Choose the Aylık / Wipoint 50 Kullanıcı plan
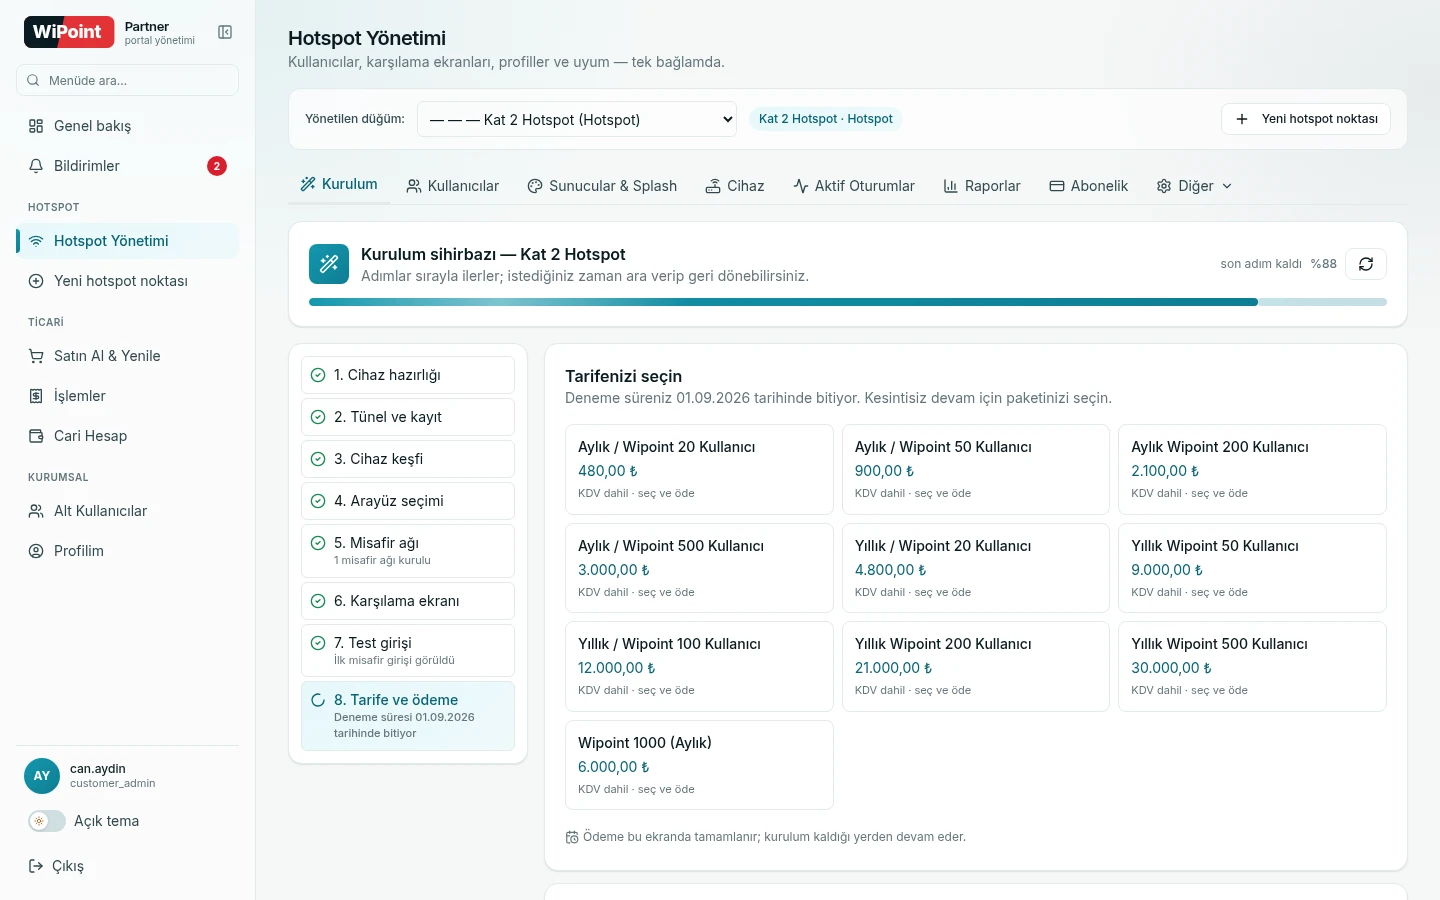Image resolution: width=1440 pixels, height=900 pixels. pos(976,469)
